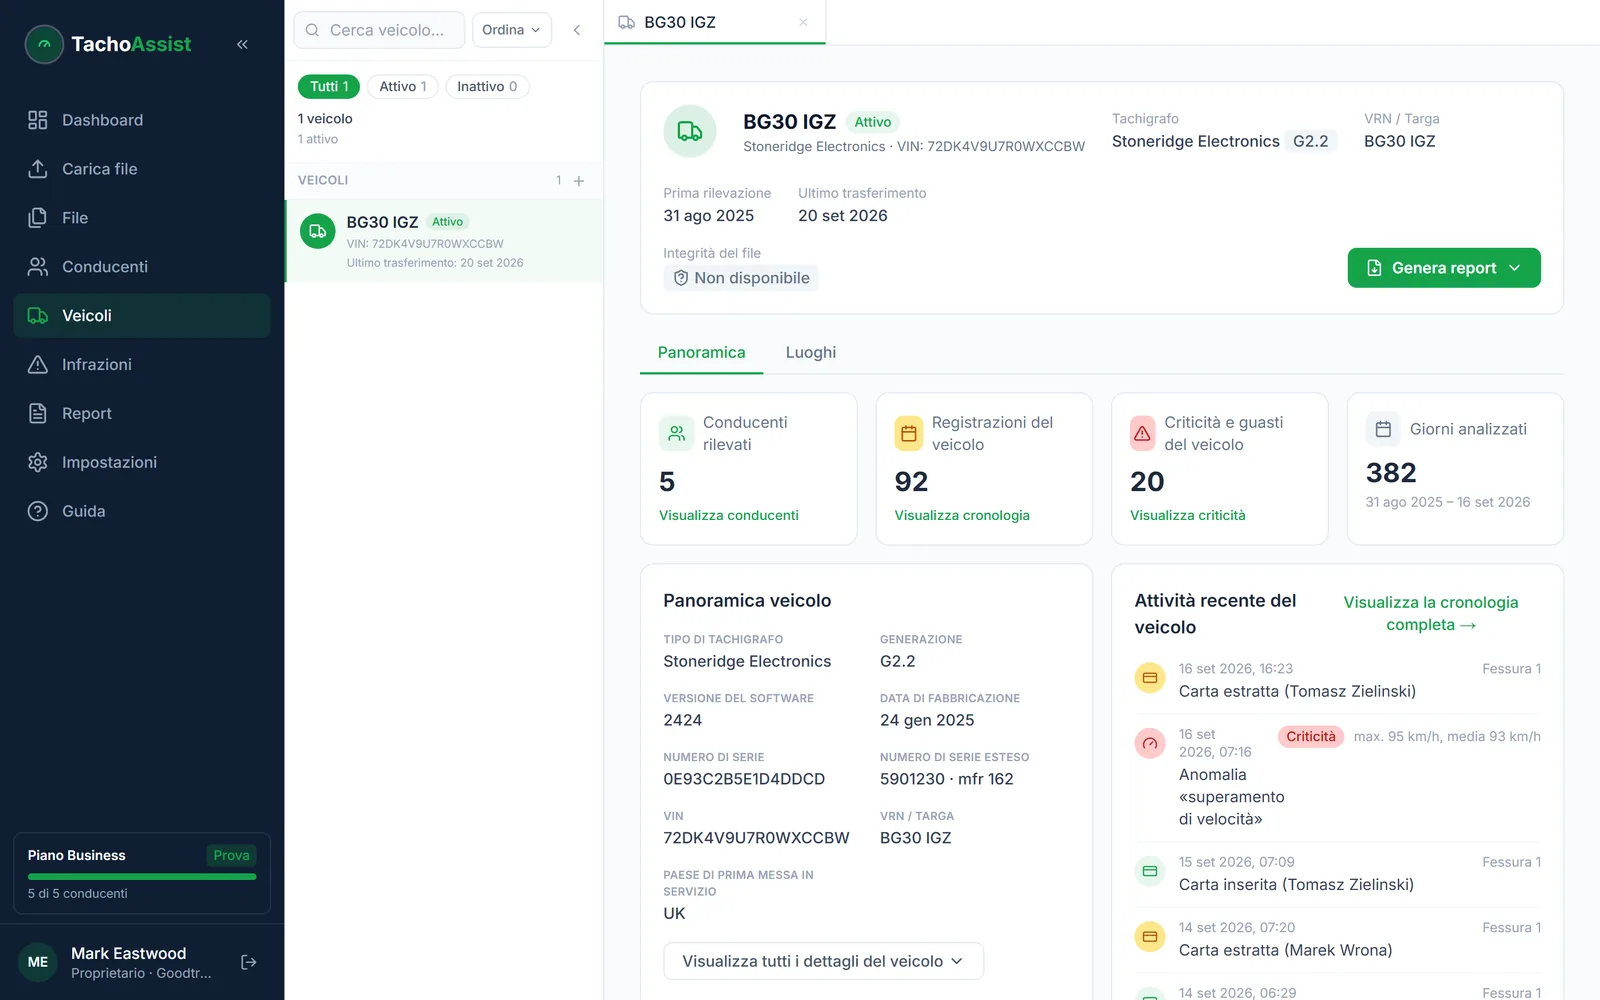Open the Visualizza conducenti link
The height and width of the screenshot is (1000, 1600).
click(729, 516)
